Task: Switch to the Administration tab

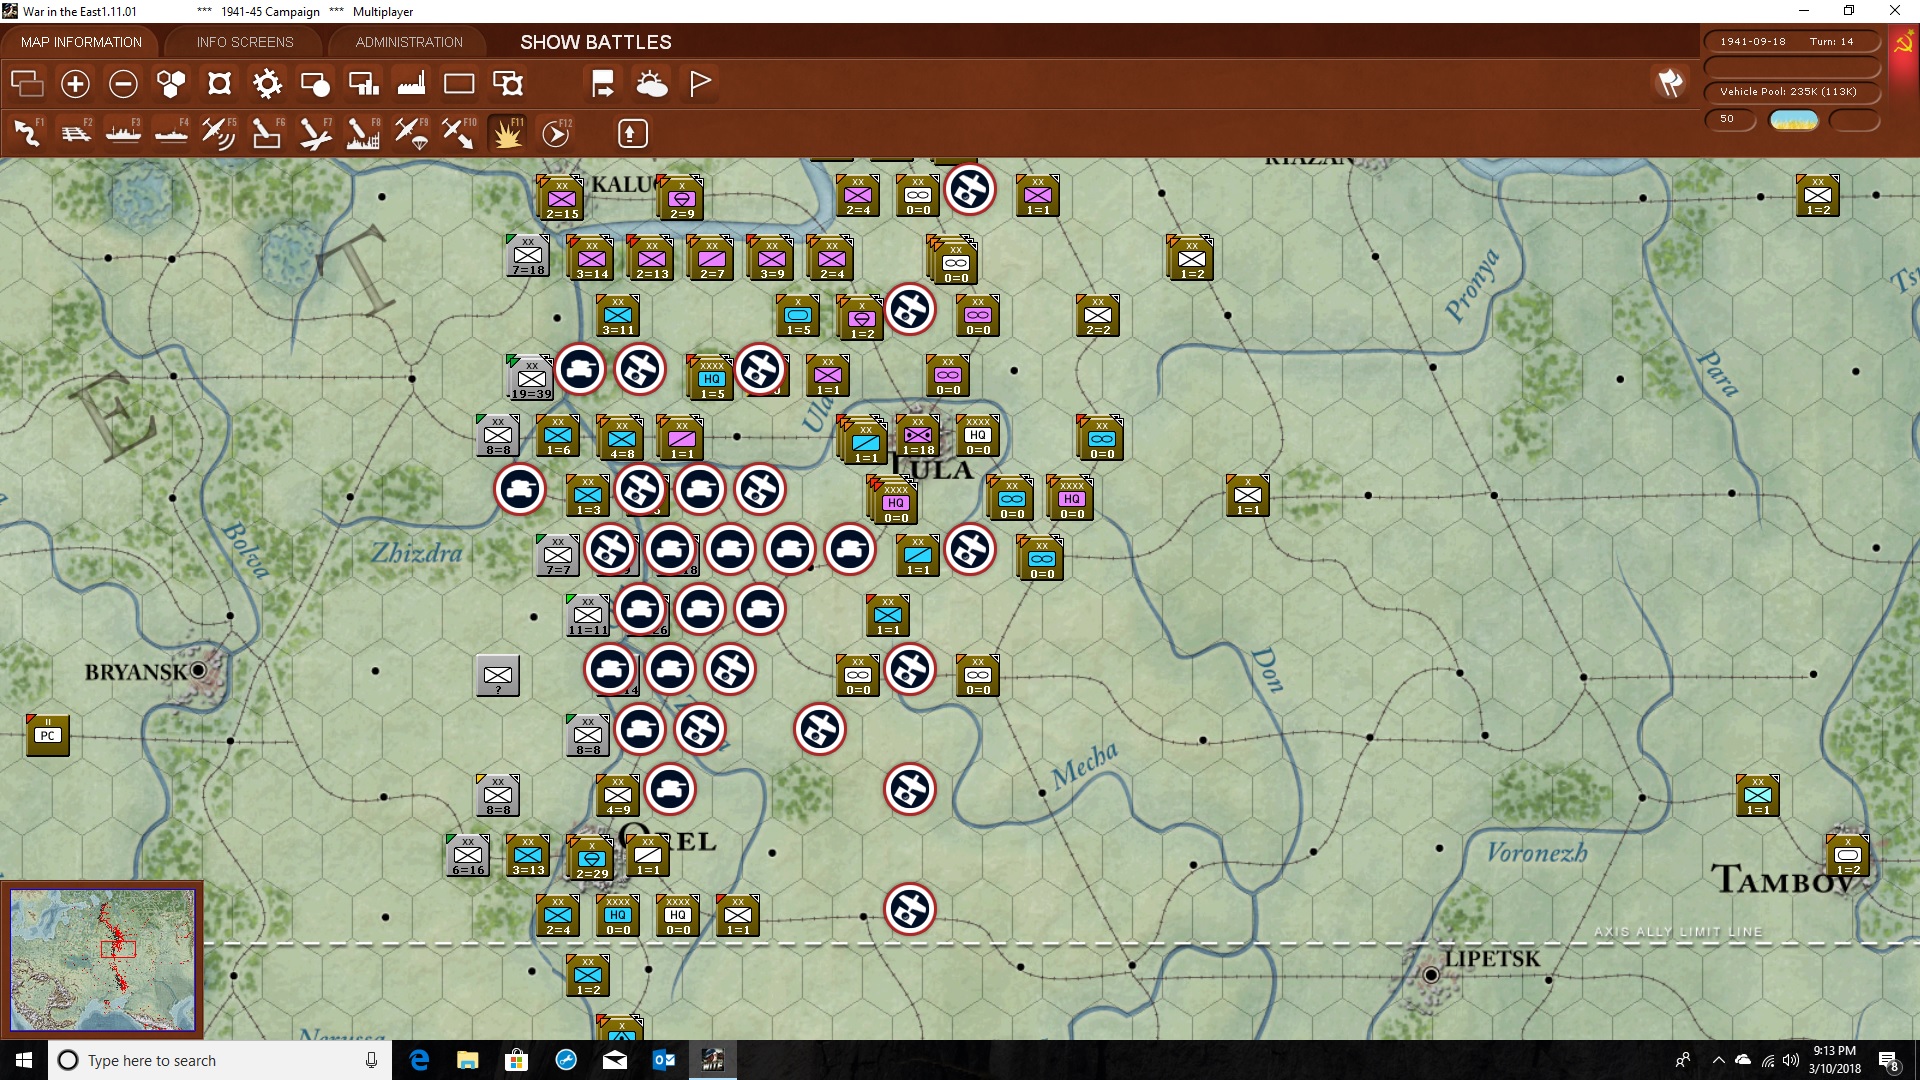Action: [x=409, y=42]
